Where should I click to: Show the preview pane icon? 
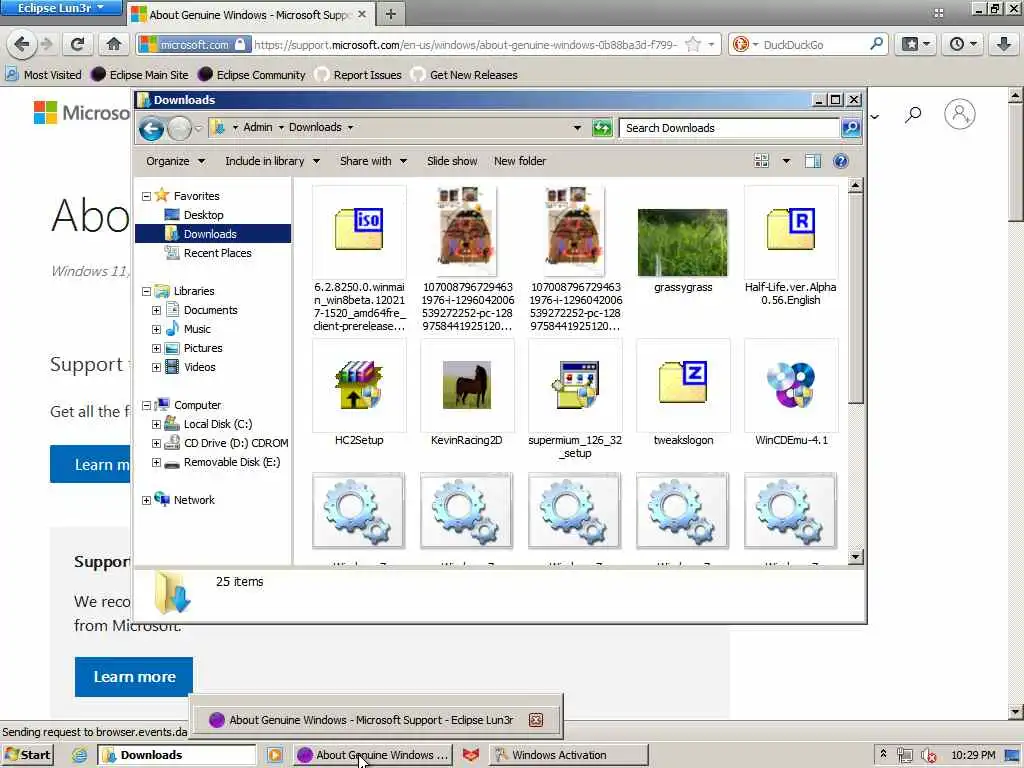(813, 161)
